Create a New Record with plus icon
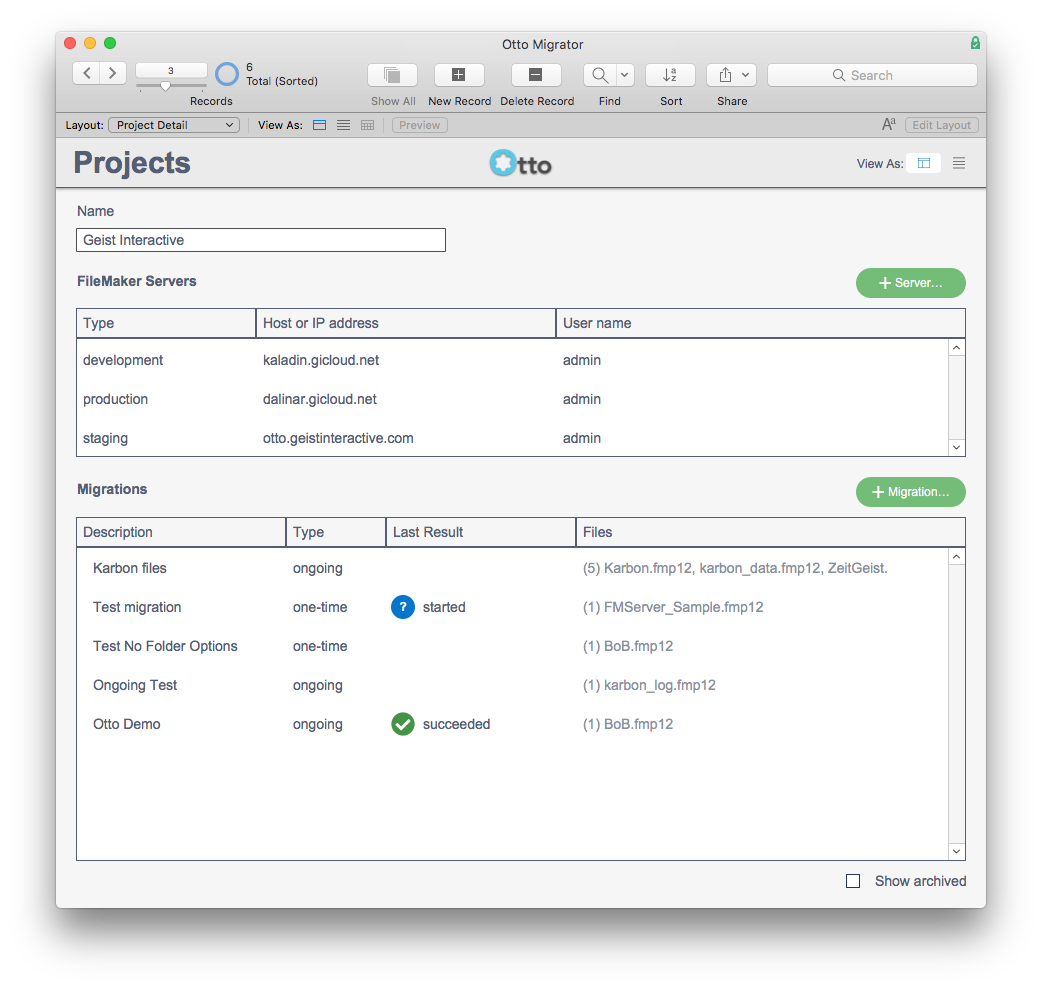Image resolution: width=1042 pixels, height=988 pixels. pos(459,75)
